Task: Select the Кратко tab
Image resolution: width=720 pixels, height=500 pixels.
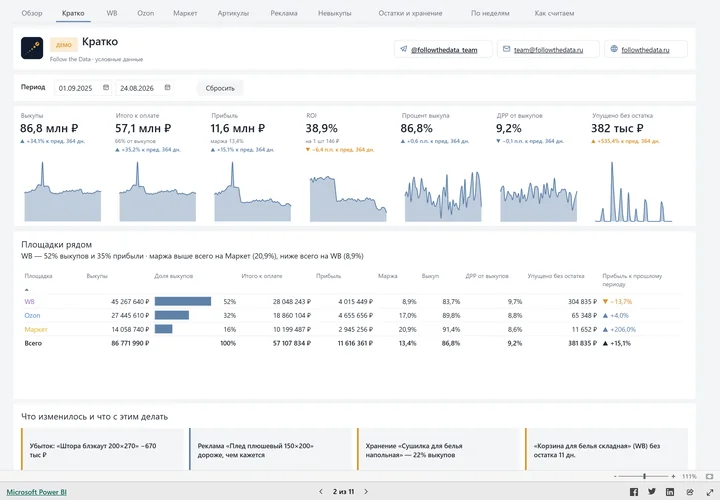Action: click(73, 13)
